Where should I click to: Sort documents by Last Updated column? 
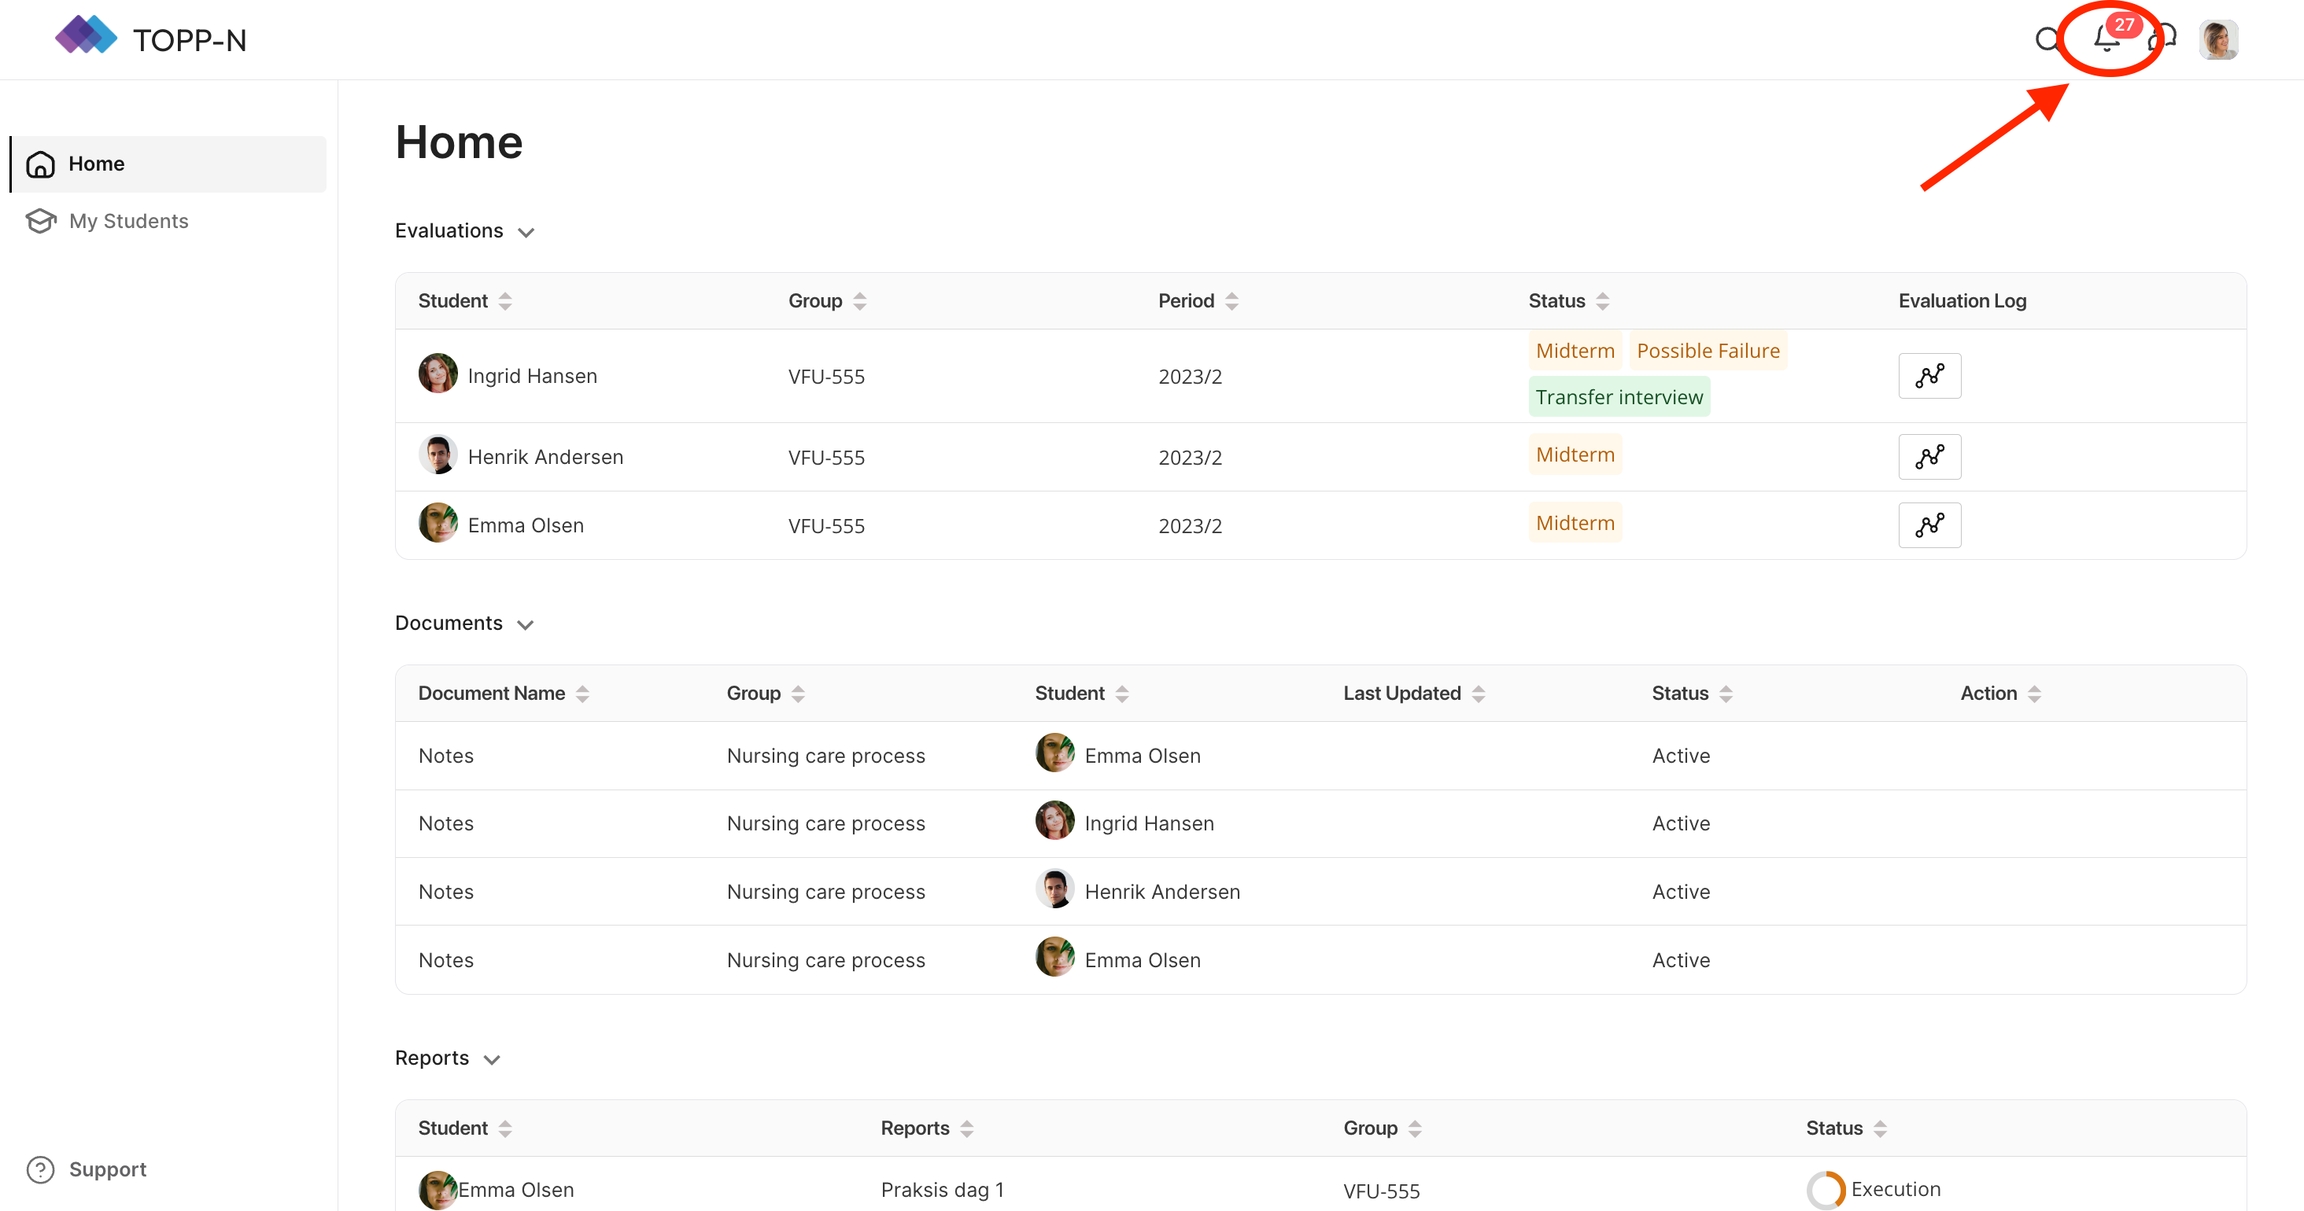point(1478,694)
